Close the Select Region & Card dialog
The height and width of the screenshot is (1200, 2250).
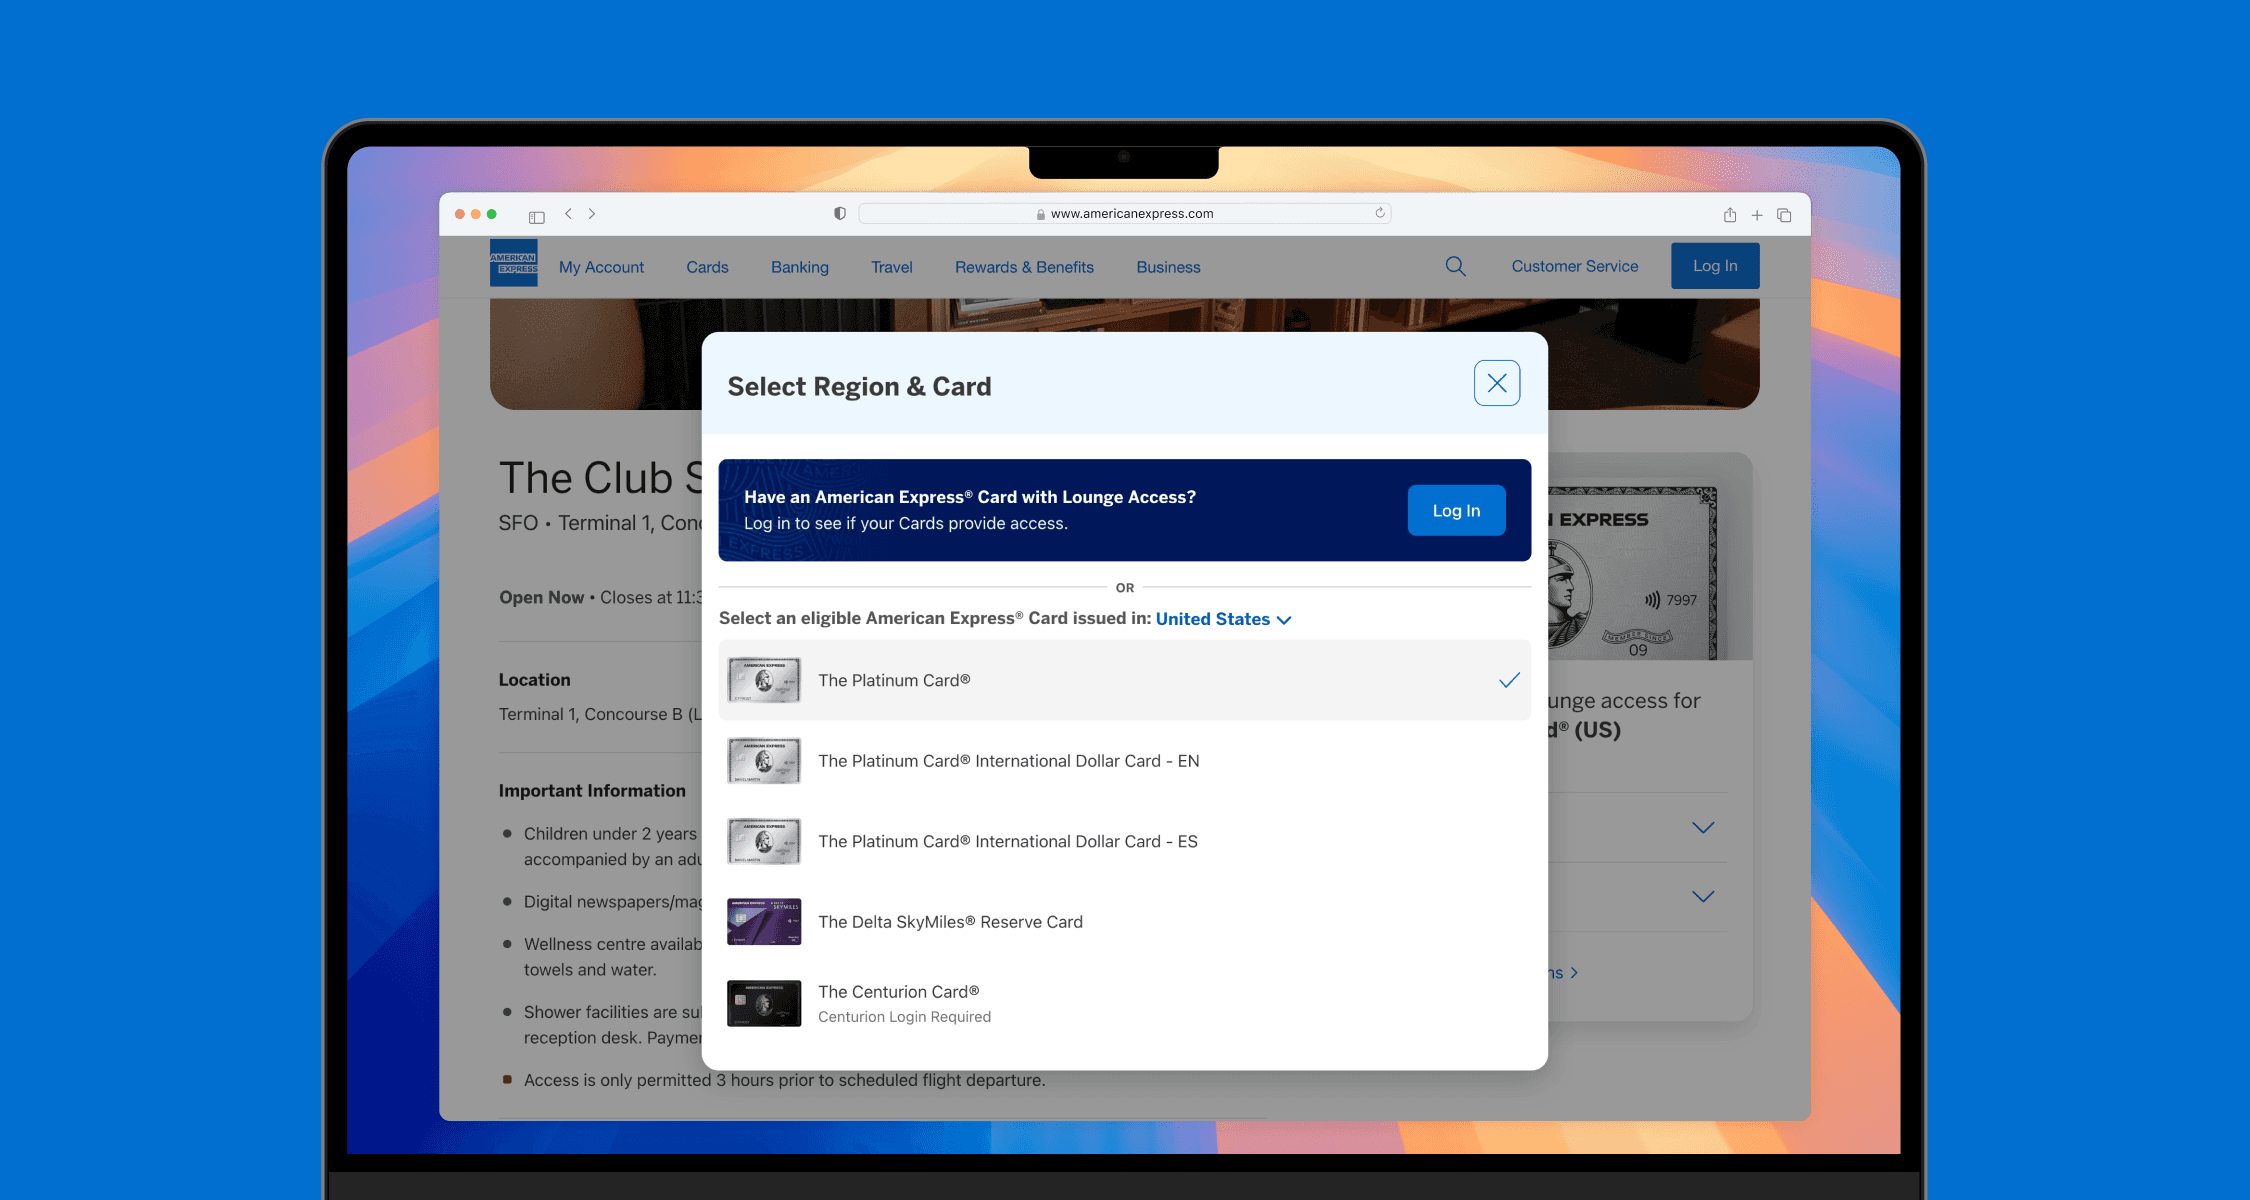[x=1497, y=383]
